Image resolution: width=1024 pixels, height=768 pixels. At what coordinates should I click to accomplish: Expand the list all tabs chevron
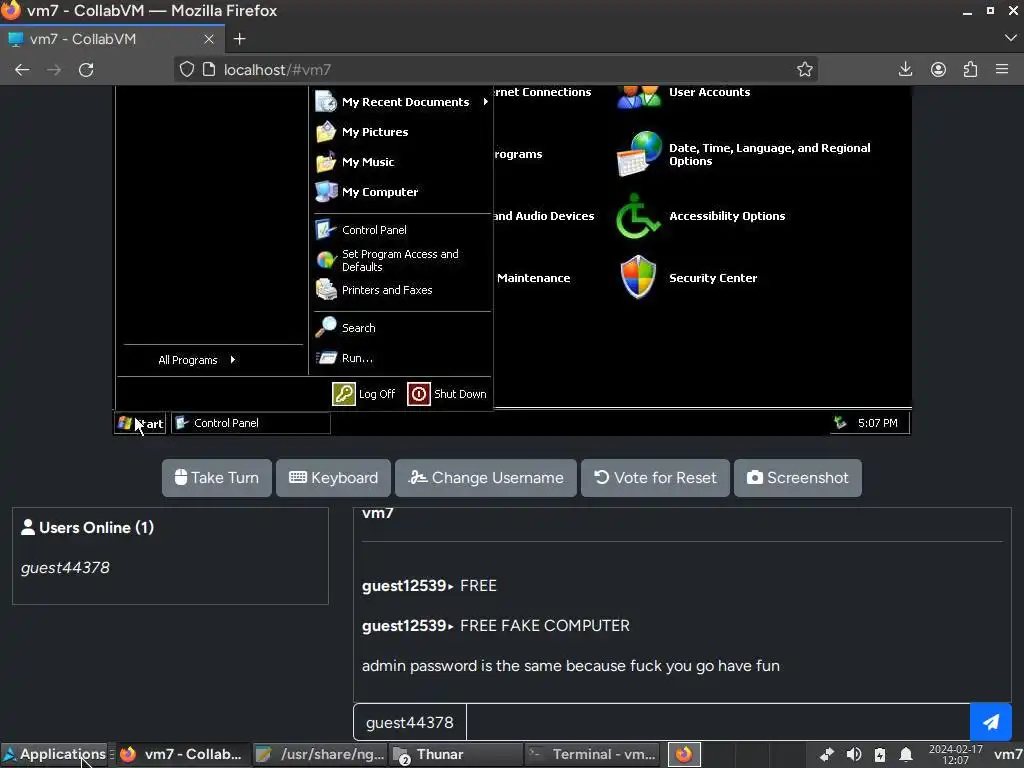(x=1010, y=39)
